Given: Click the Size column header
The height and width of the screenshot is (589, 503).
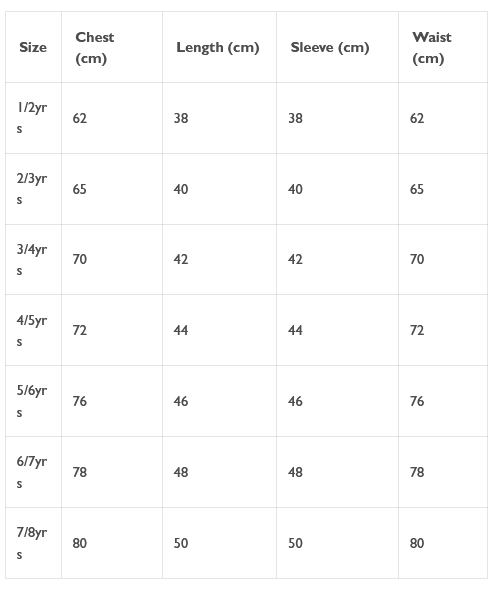Looking at the screenshot, I should pyautogui.click(x=33, y=47).
